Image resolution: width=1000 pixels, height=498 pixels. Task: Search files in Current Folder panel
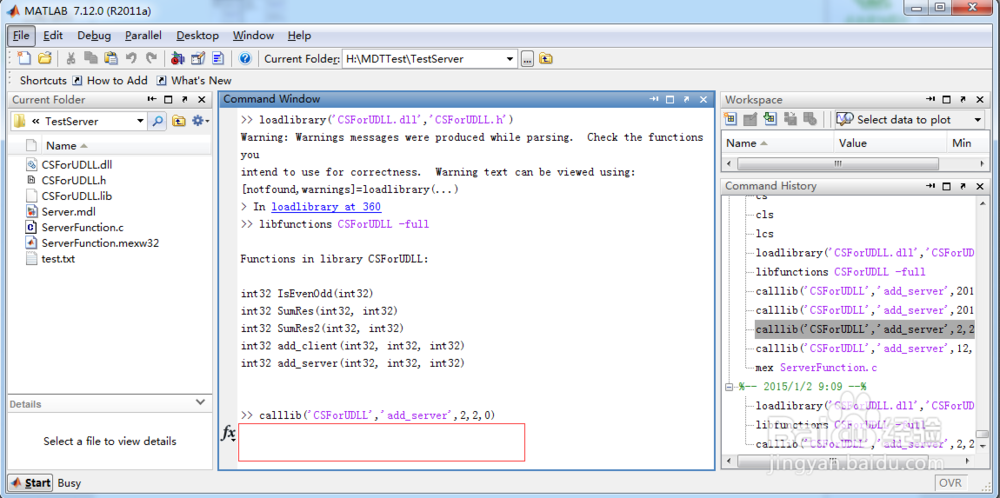pos(157,121)
